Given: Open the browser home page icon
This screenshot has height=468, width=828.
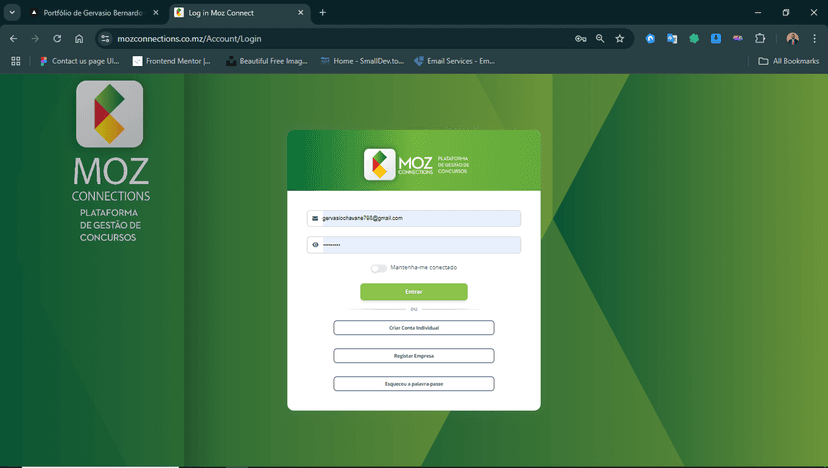Looking at the screenshot, I should click(x=79, y=39).
